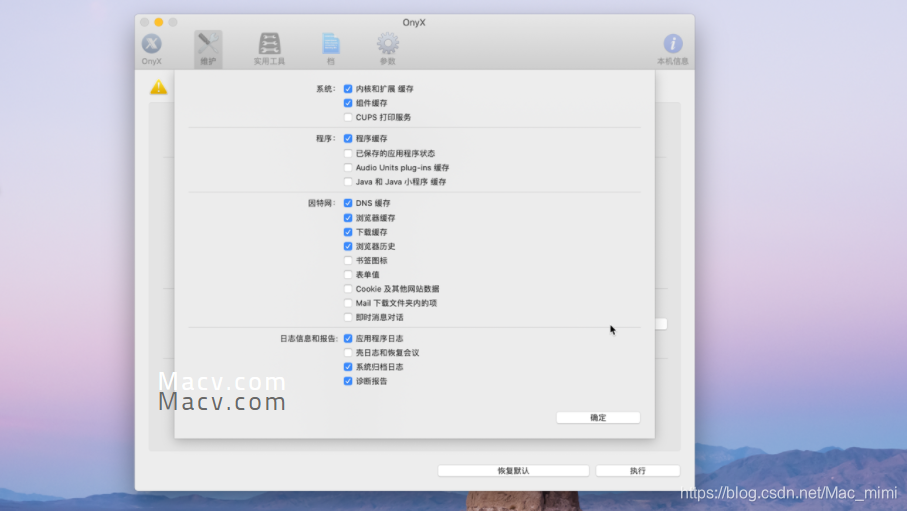Uncheck 诊断报告 checkbox
The width and height of the screenshot is (907, 512).
pyautogui.click(x=348, y=381)
